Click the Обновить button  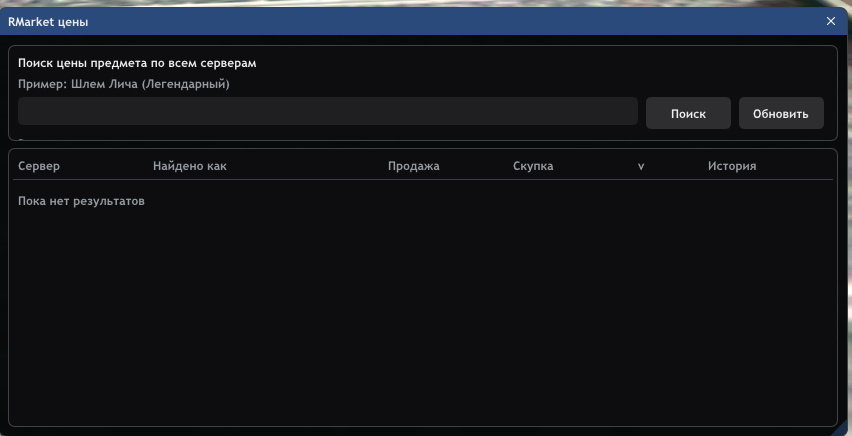pos(781,114)
